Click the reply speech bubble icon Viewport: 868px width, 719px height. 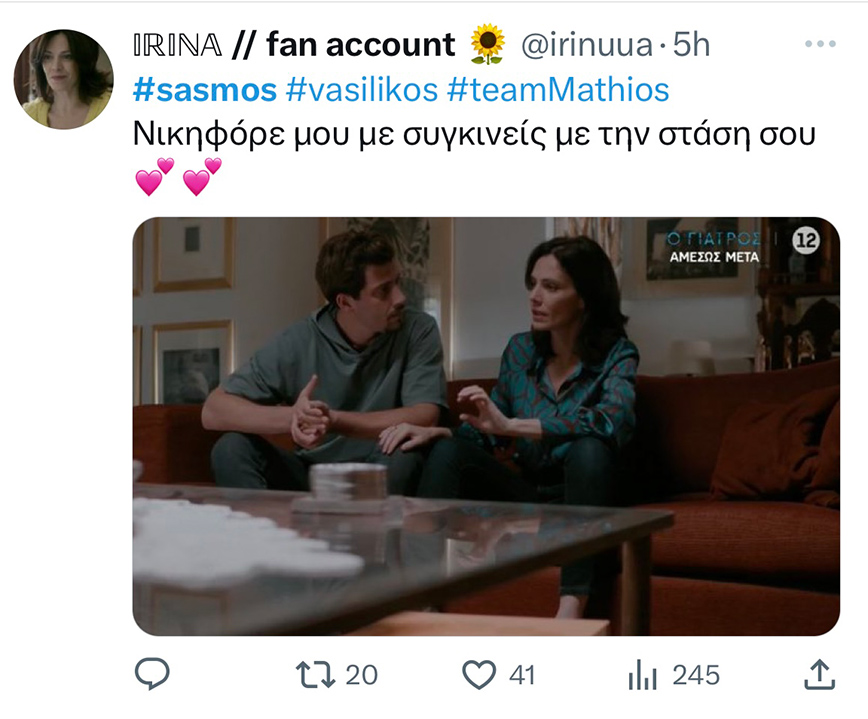(x=152, y=674)
